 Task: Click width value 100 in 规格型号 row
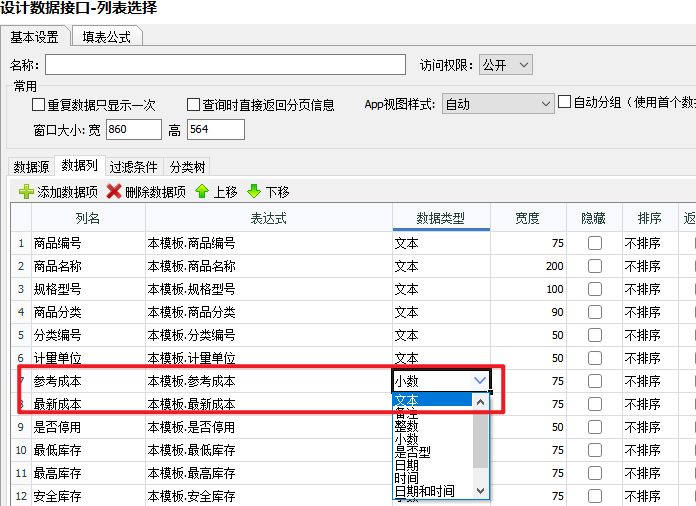528,289
